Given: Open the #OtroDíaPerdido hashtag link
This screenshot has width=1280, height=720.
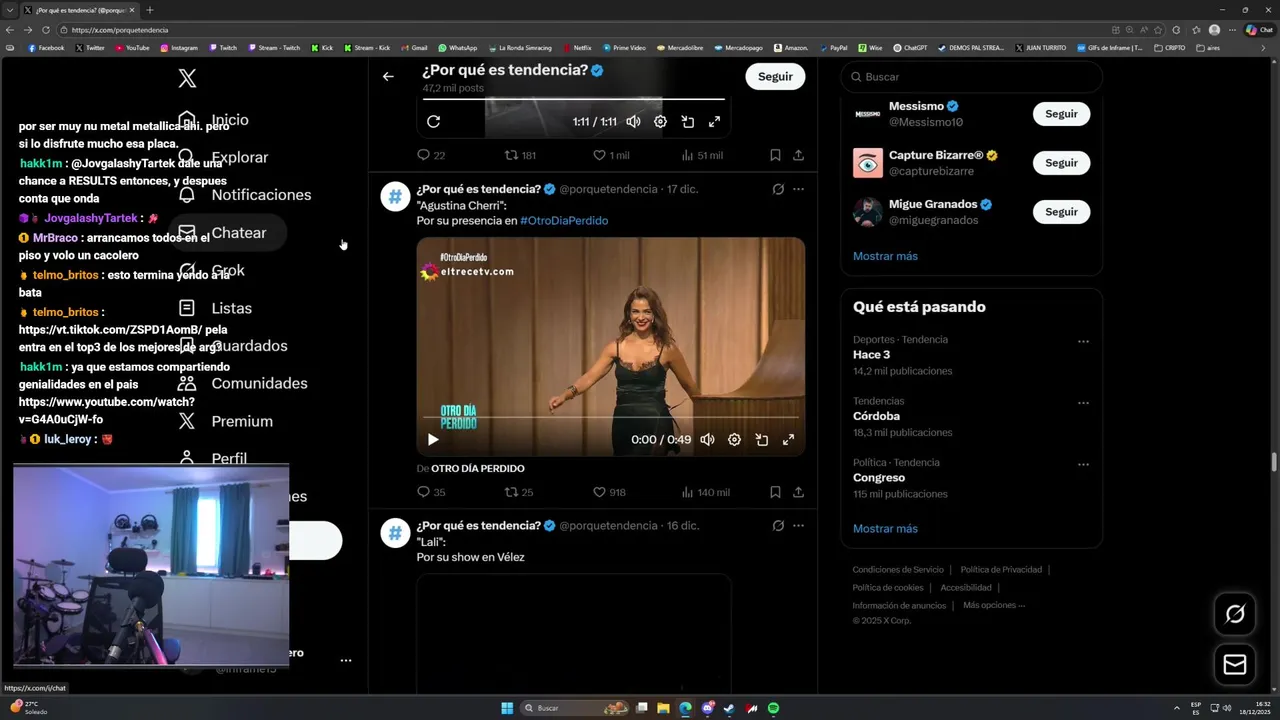Looking at the screenshot, I should tap(564, 221).
